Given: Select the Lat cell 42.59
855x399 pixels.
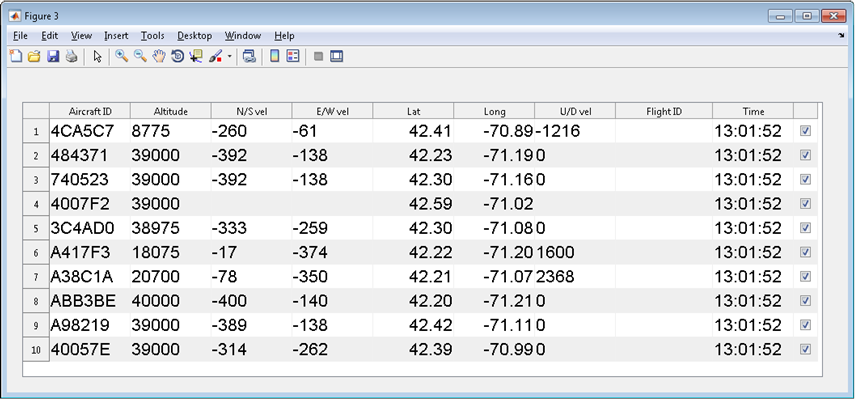Looking at the screenshot, I should tap(413, 203).
